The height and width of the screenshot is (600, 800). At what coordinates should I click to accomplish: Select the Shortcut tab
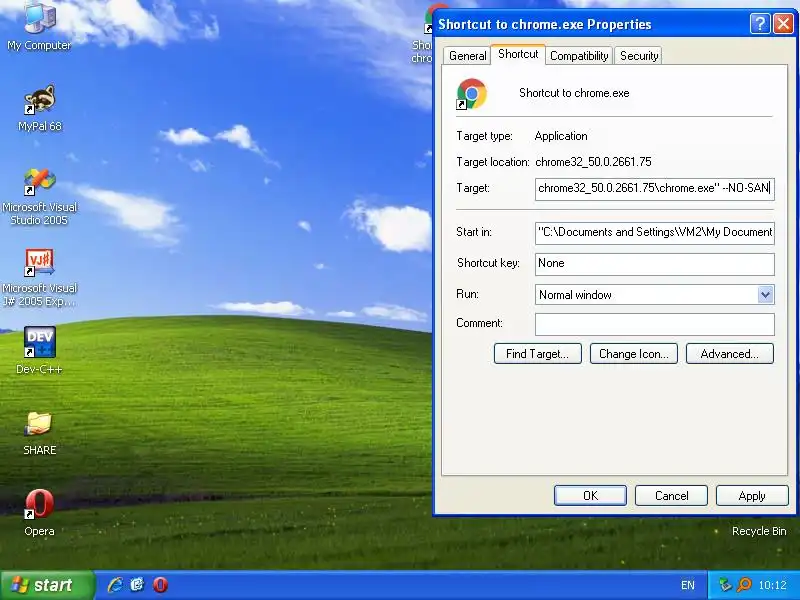pyautogui.click(x=518, y=54)
